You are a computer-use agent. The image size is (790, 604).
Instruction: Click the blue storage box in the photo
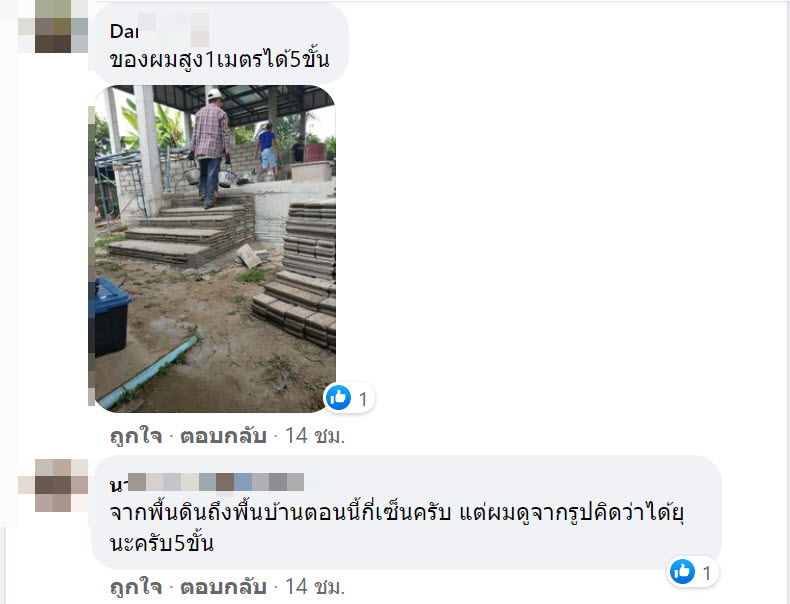click(109, 317)
